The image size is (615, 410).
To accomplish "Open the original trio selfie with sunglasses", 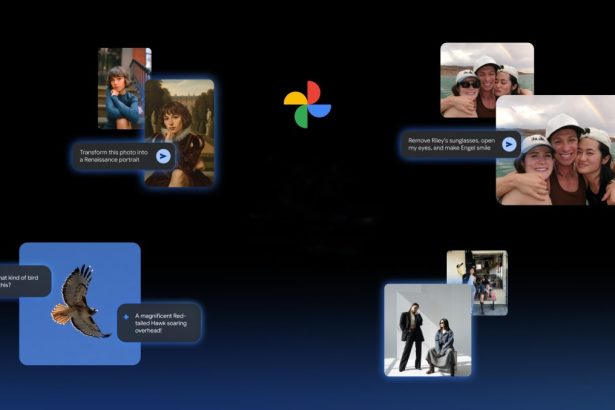I will [x=487, y=80].
